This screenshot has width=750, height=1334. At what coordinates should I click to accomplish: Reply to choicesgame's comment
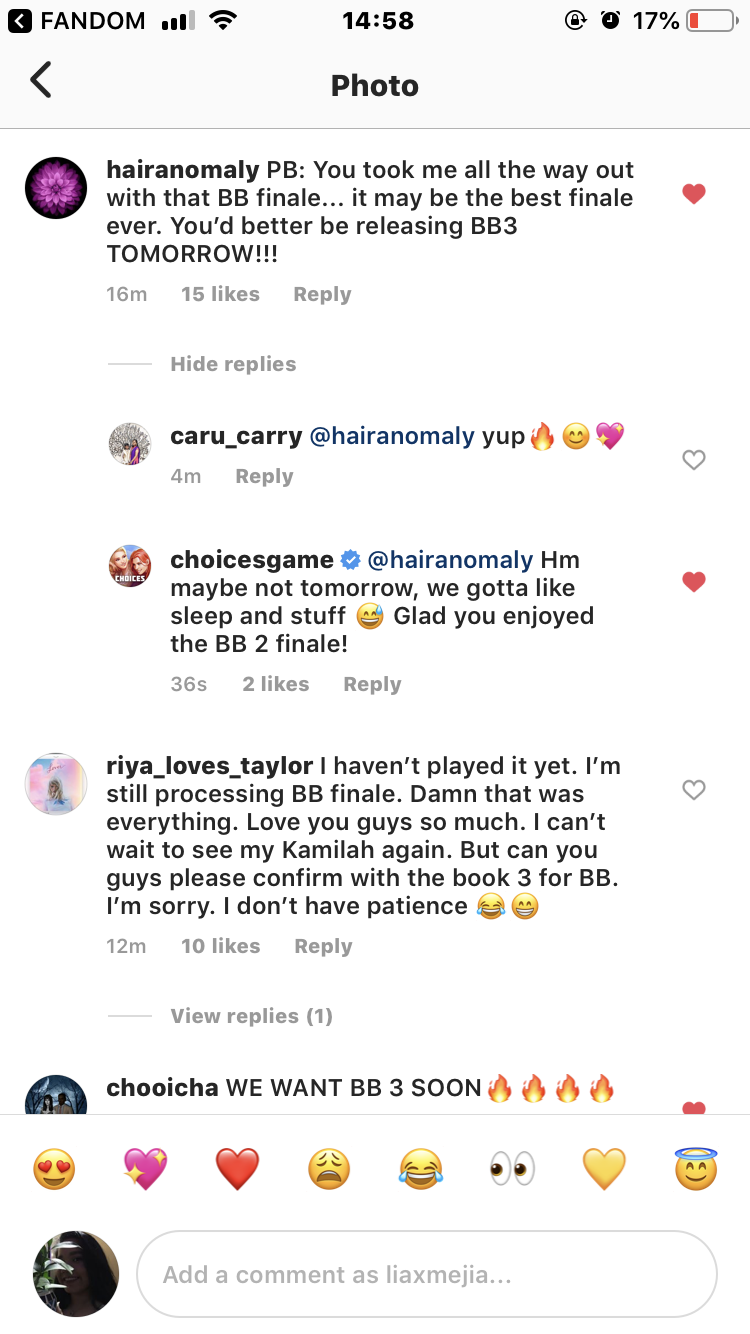pos(372,684)
